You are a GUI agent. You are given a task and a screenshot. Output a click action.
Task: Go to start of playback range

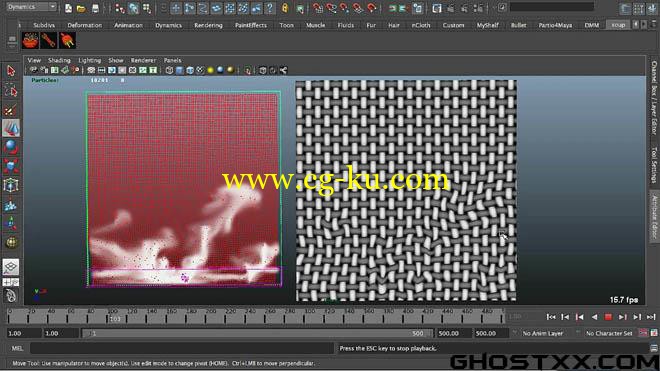551,317
